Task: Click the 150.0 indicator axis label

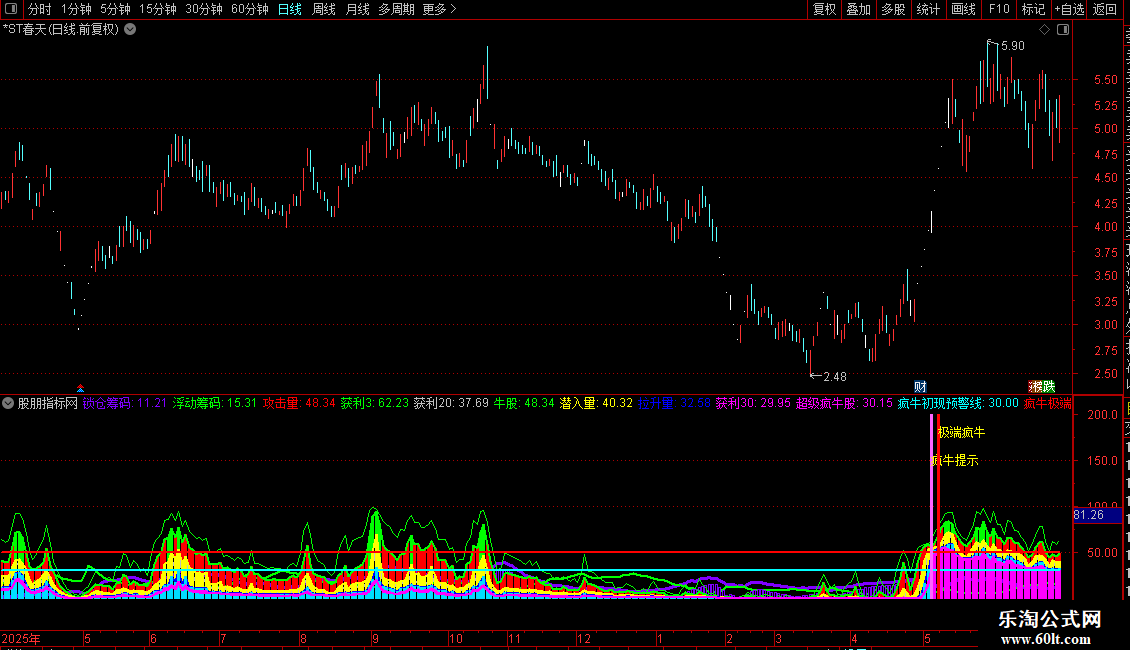Action: 1103,461
